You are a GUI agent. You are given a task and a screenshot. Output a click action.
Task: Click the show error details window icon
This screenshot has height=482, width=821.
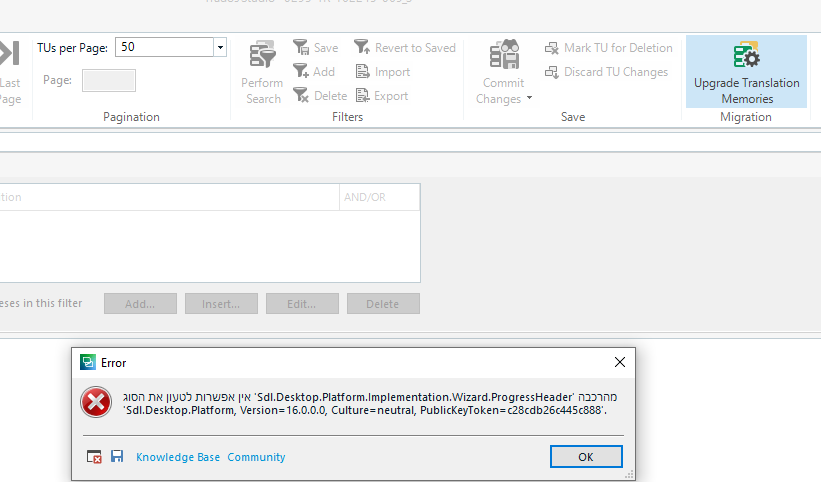point(94,457)
